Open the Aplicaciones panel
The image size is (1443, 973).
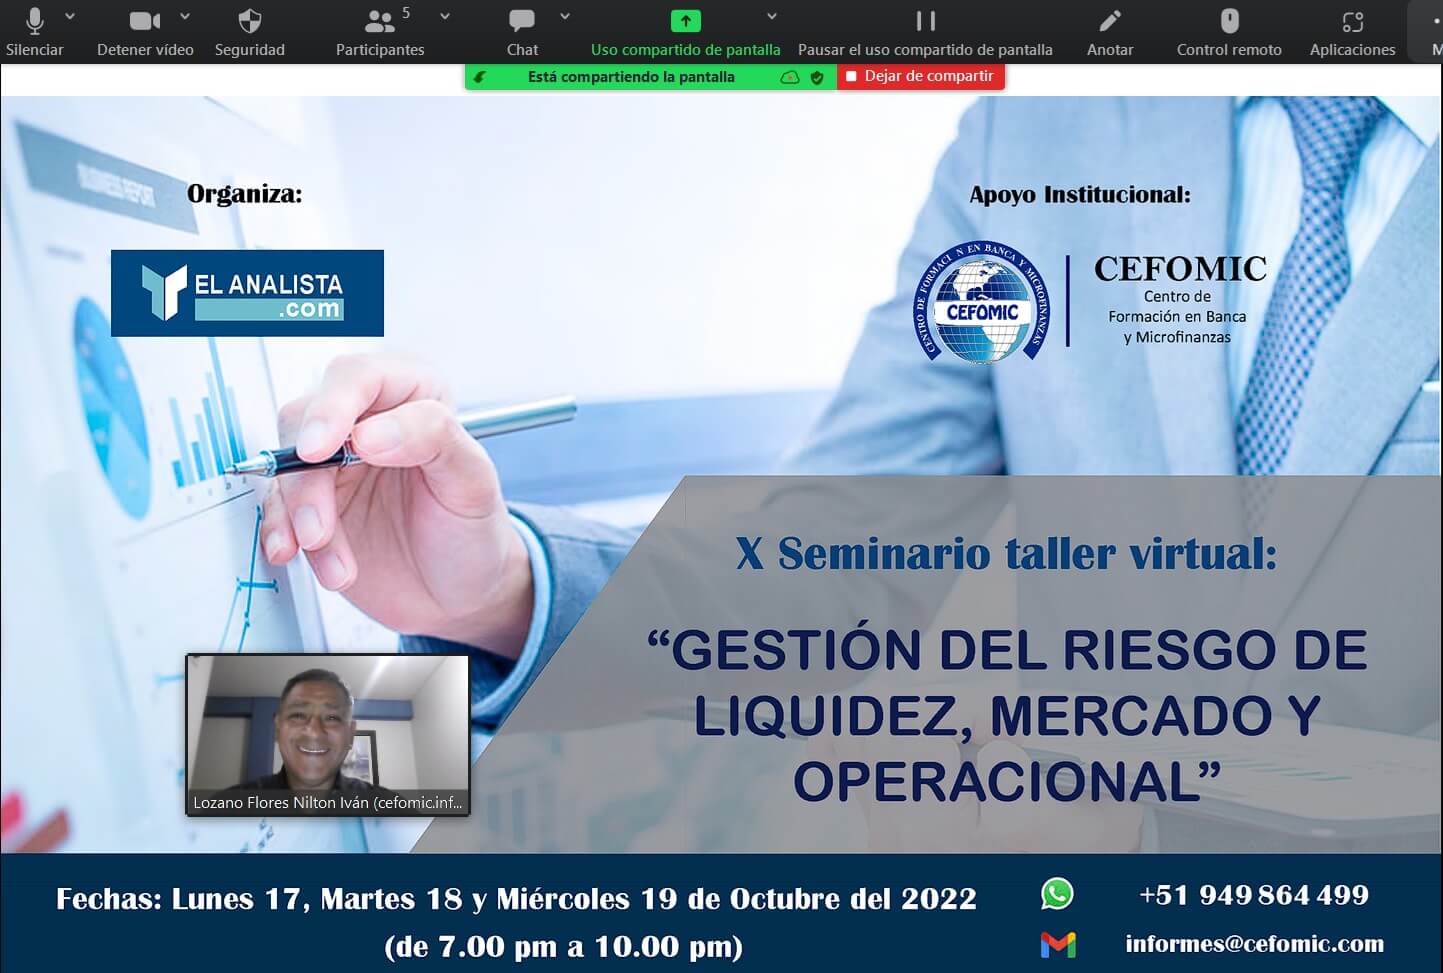coord(1352,31)
